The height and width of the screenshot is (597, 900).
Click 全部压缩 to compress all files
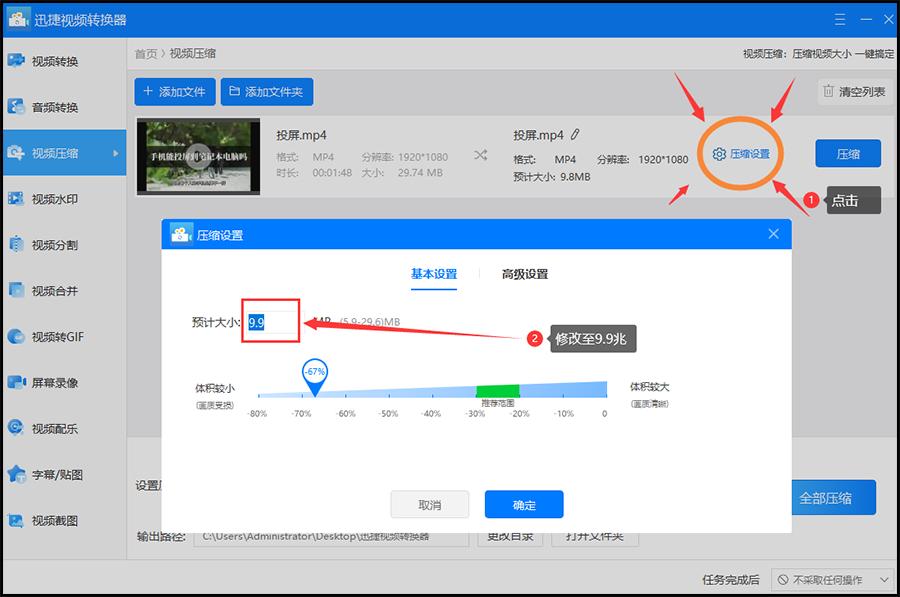tap(831, 497)
